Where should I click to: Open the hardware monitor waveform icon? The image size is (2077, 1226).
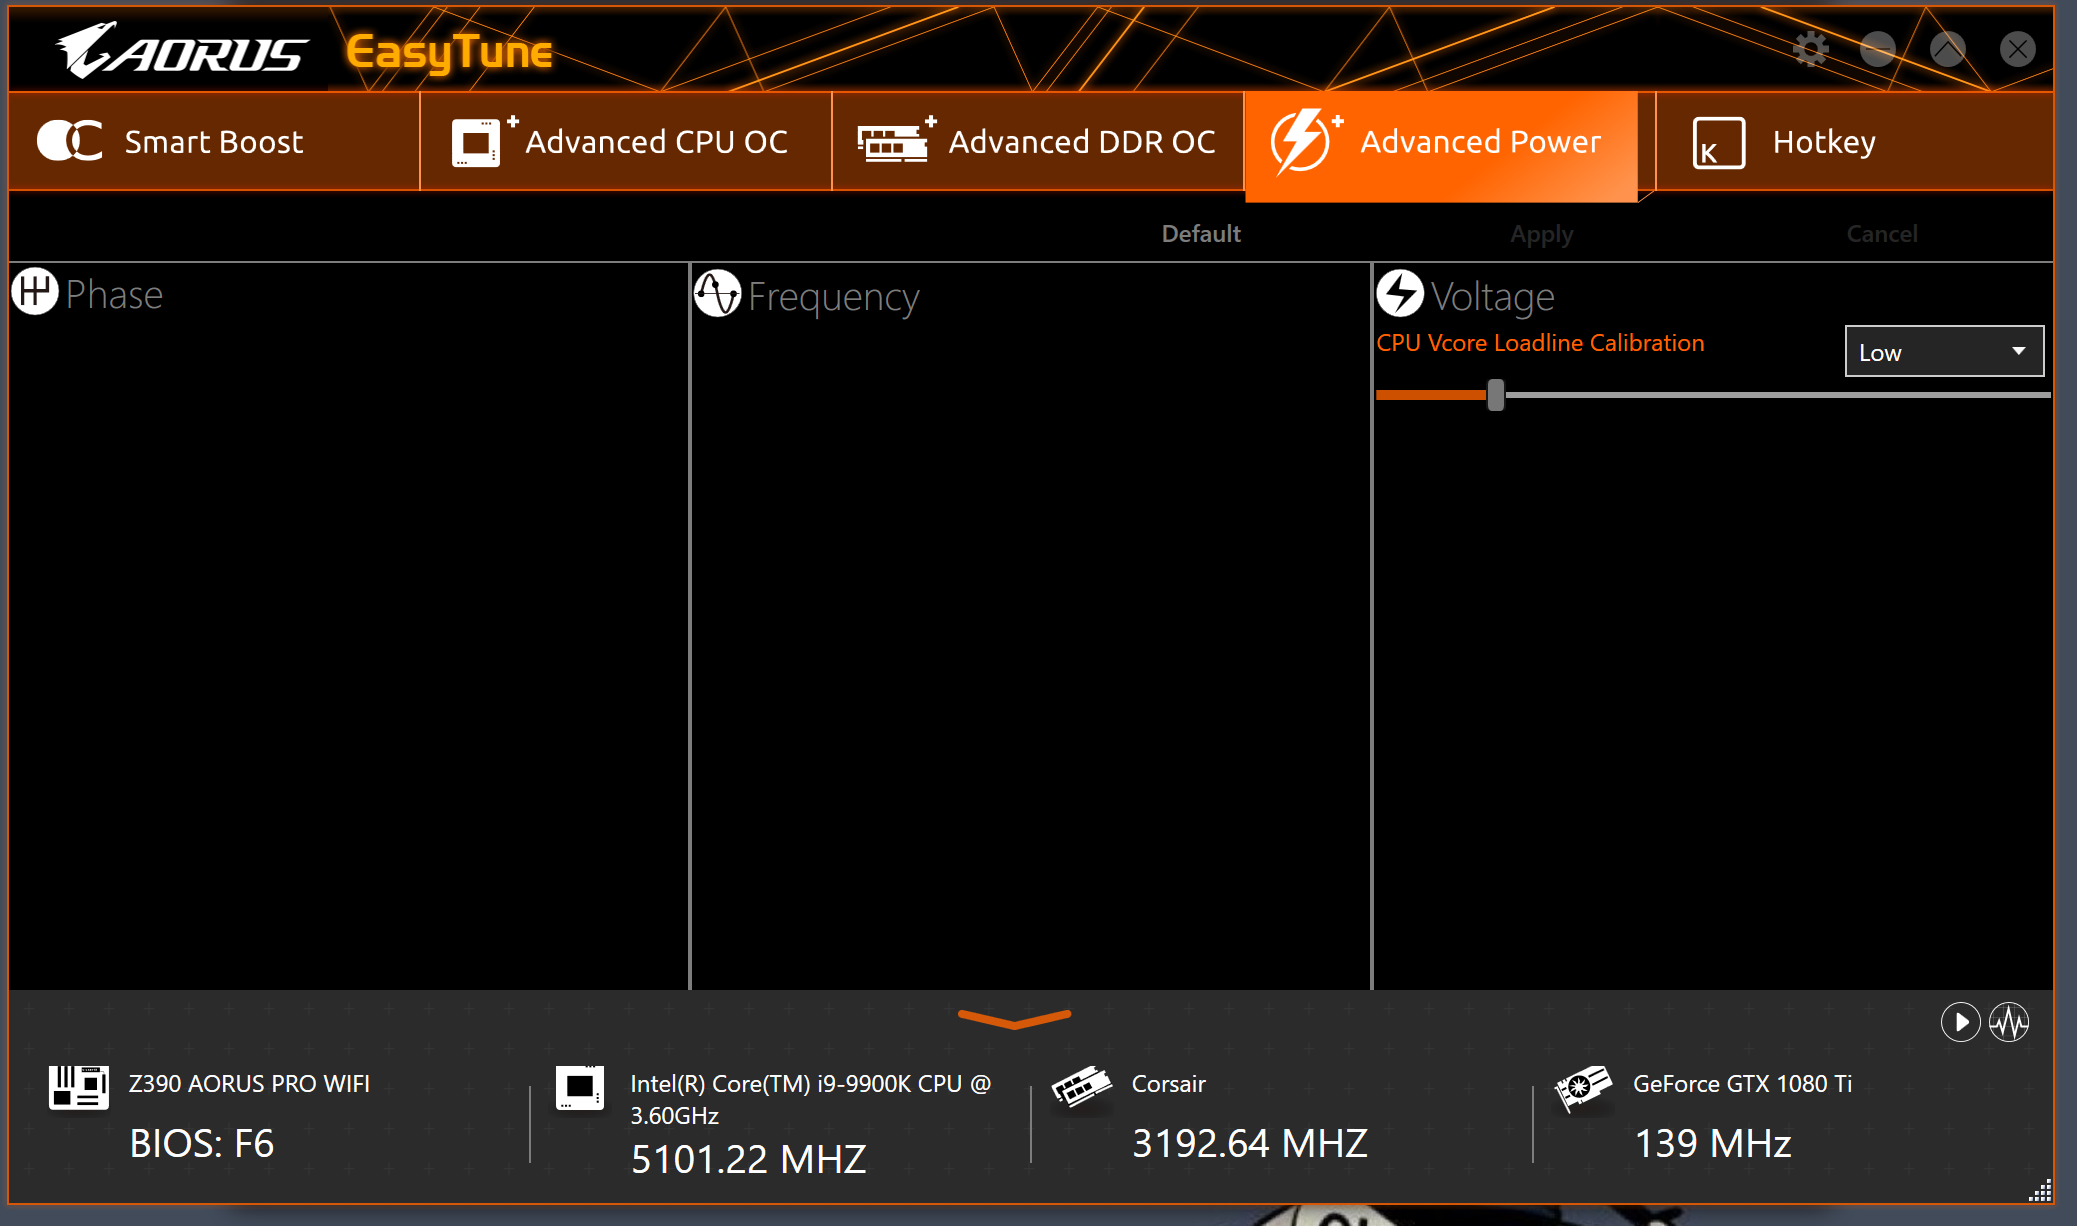tap(2009, 1022)
